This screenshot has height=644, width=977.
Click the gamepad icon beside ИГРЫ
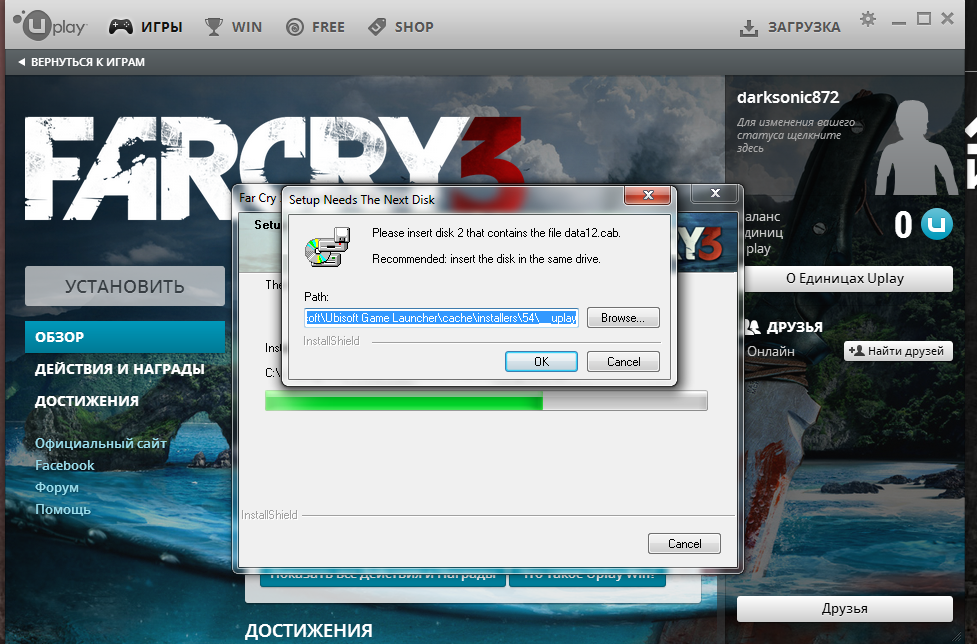121,27
